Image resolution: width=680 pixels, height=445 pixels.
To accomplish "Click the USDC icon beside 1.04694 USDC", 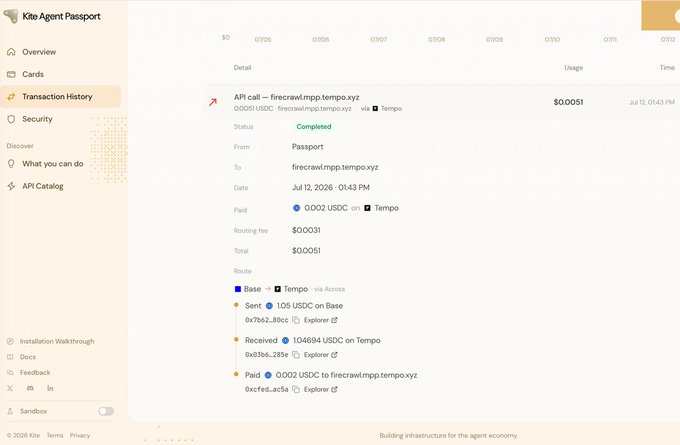I will 285,340.
